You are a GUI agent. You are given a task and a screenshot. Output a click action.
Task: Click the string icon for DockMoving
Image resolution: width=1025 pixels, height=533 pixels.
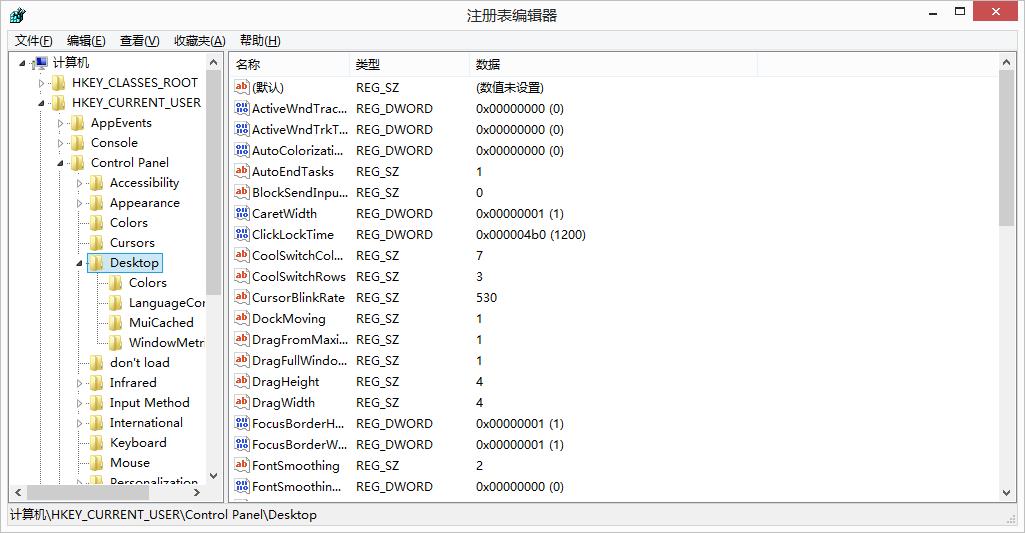pyautogui.click(x=242, y=318)
